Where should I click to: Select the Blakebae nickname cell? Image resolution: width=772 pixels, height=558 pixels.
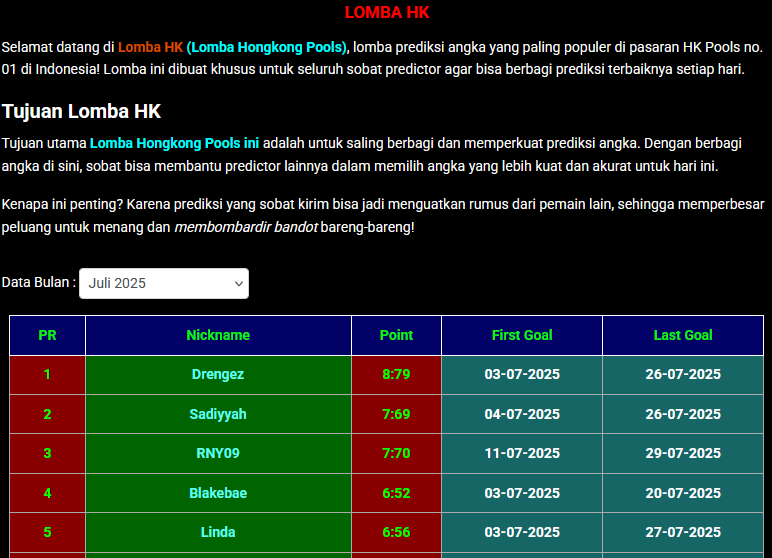pos(218,493)
